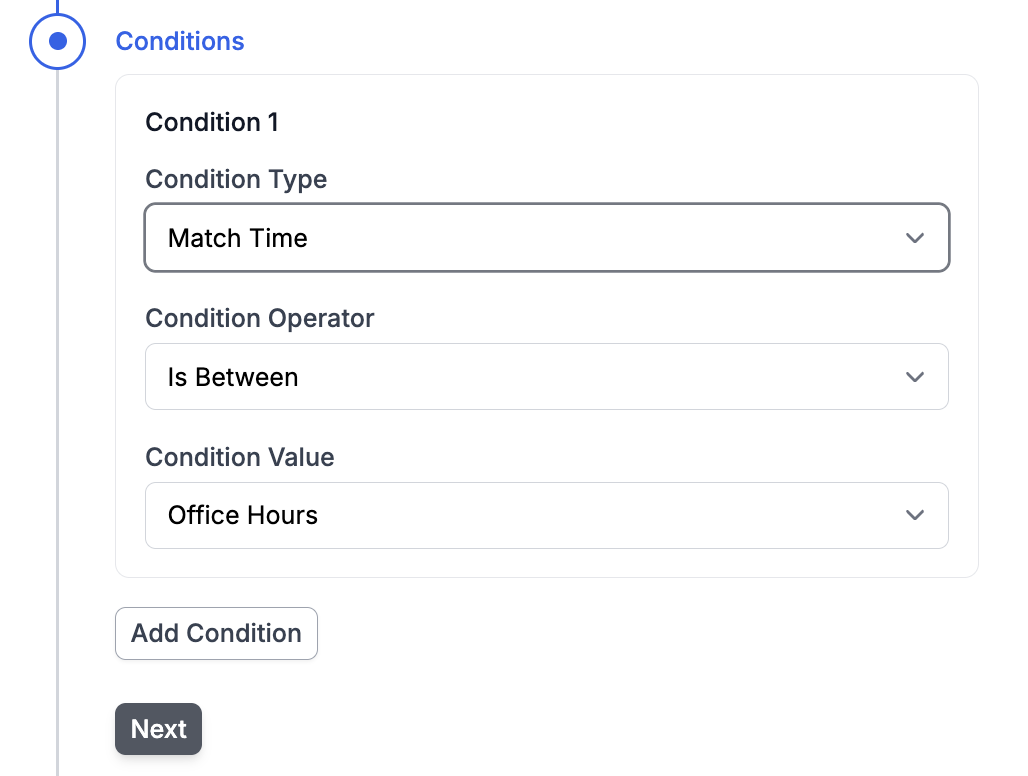Click the Conditions step circle indicator

tap(57, 41)
